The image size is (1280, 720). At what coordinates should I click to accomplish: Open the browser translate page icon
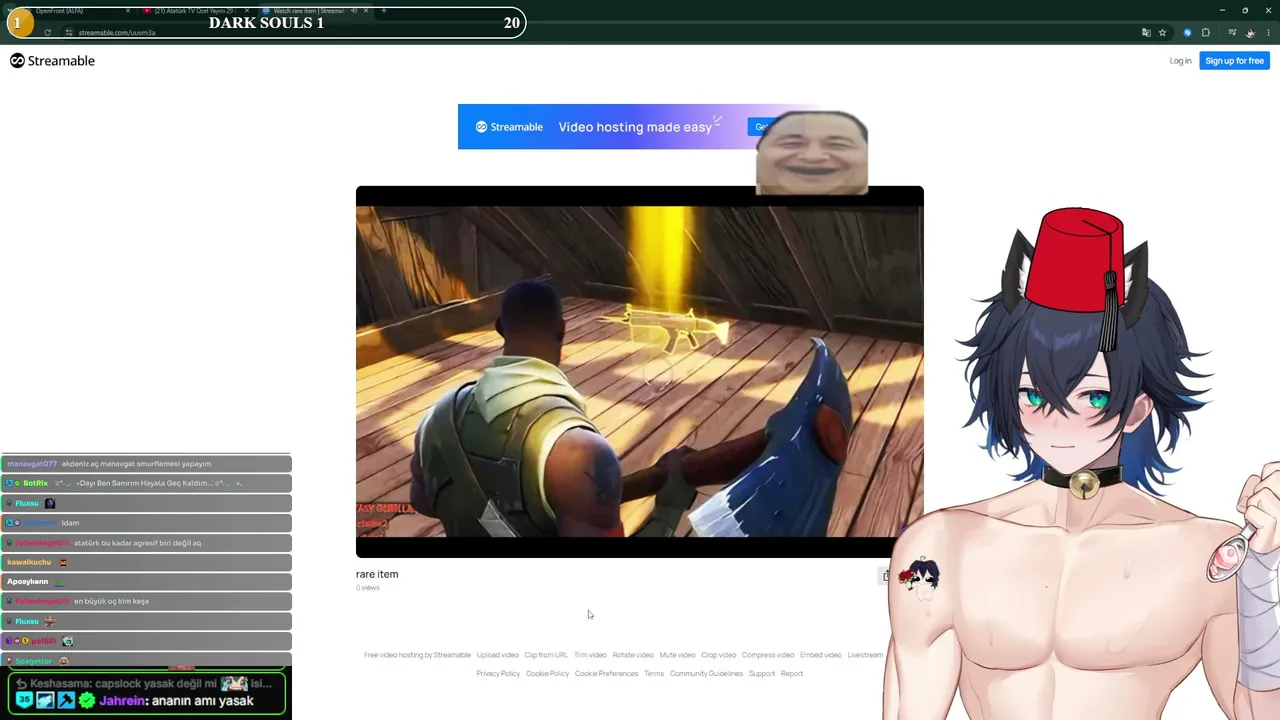(1146, 33)
